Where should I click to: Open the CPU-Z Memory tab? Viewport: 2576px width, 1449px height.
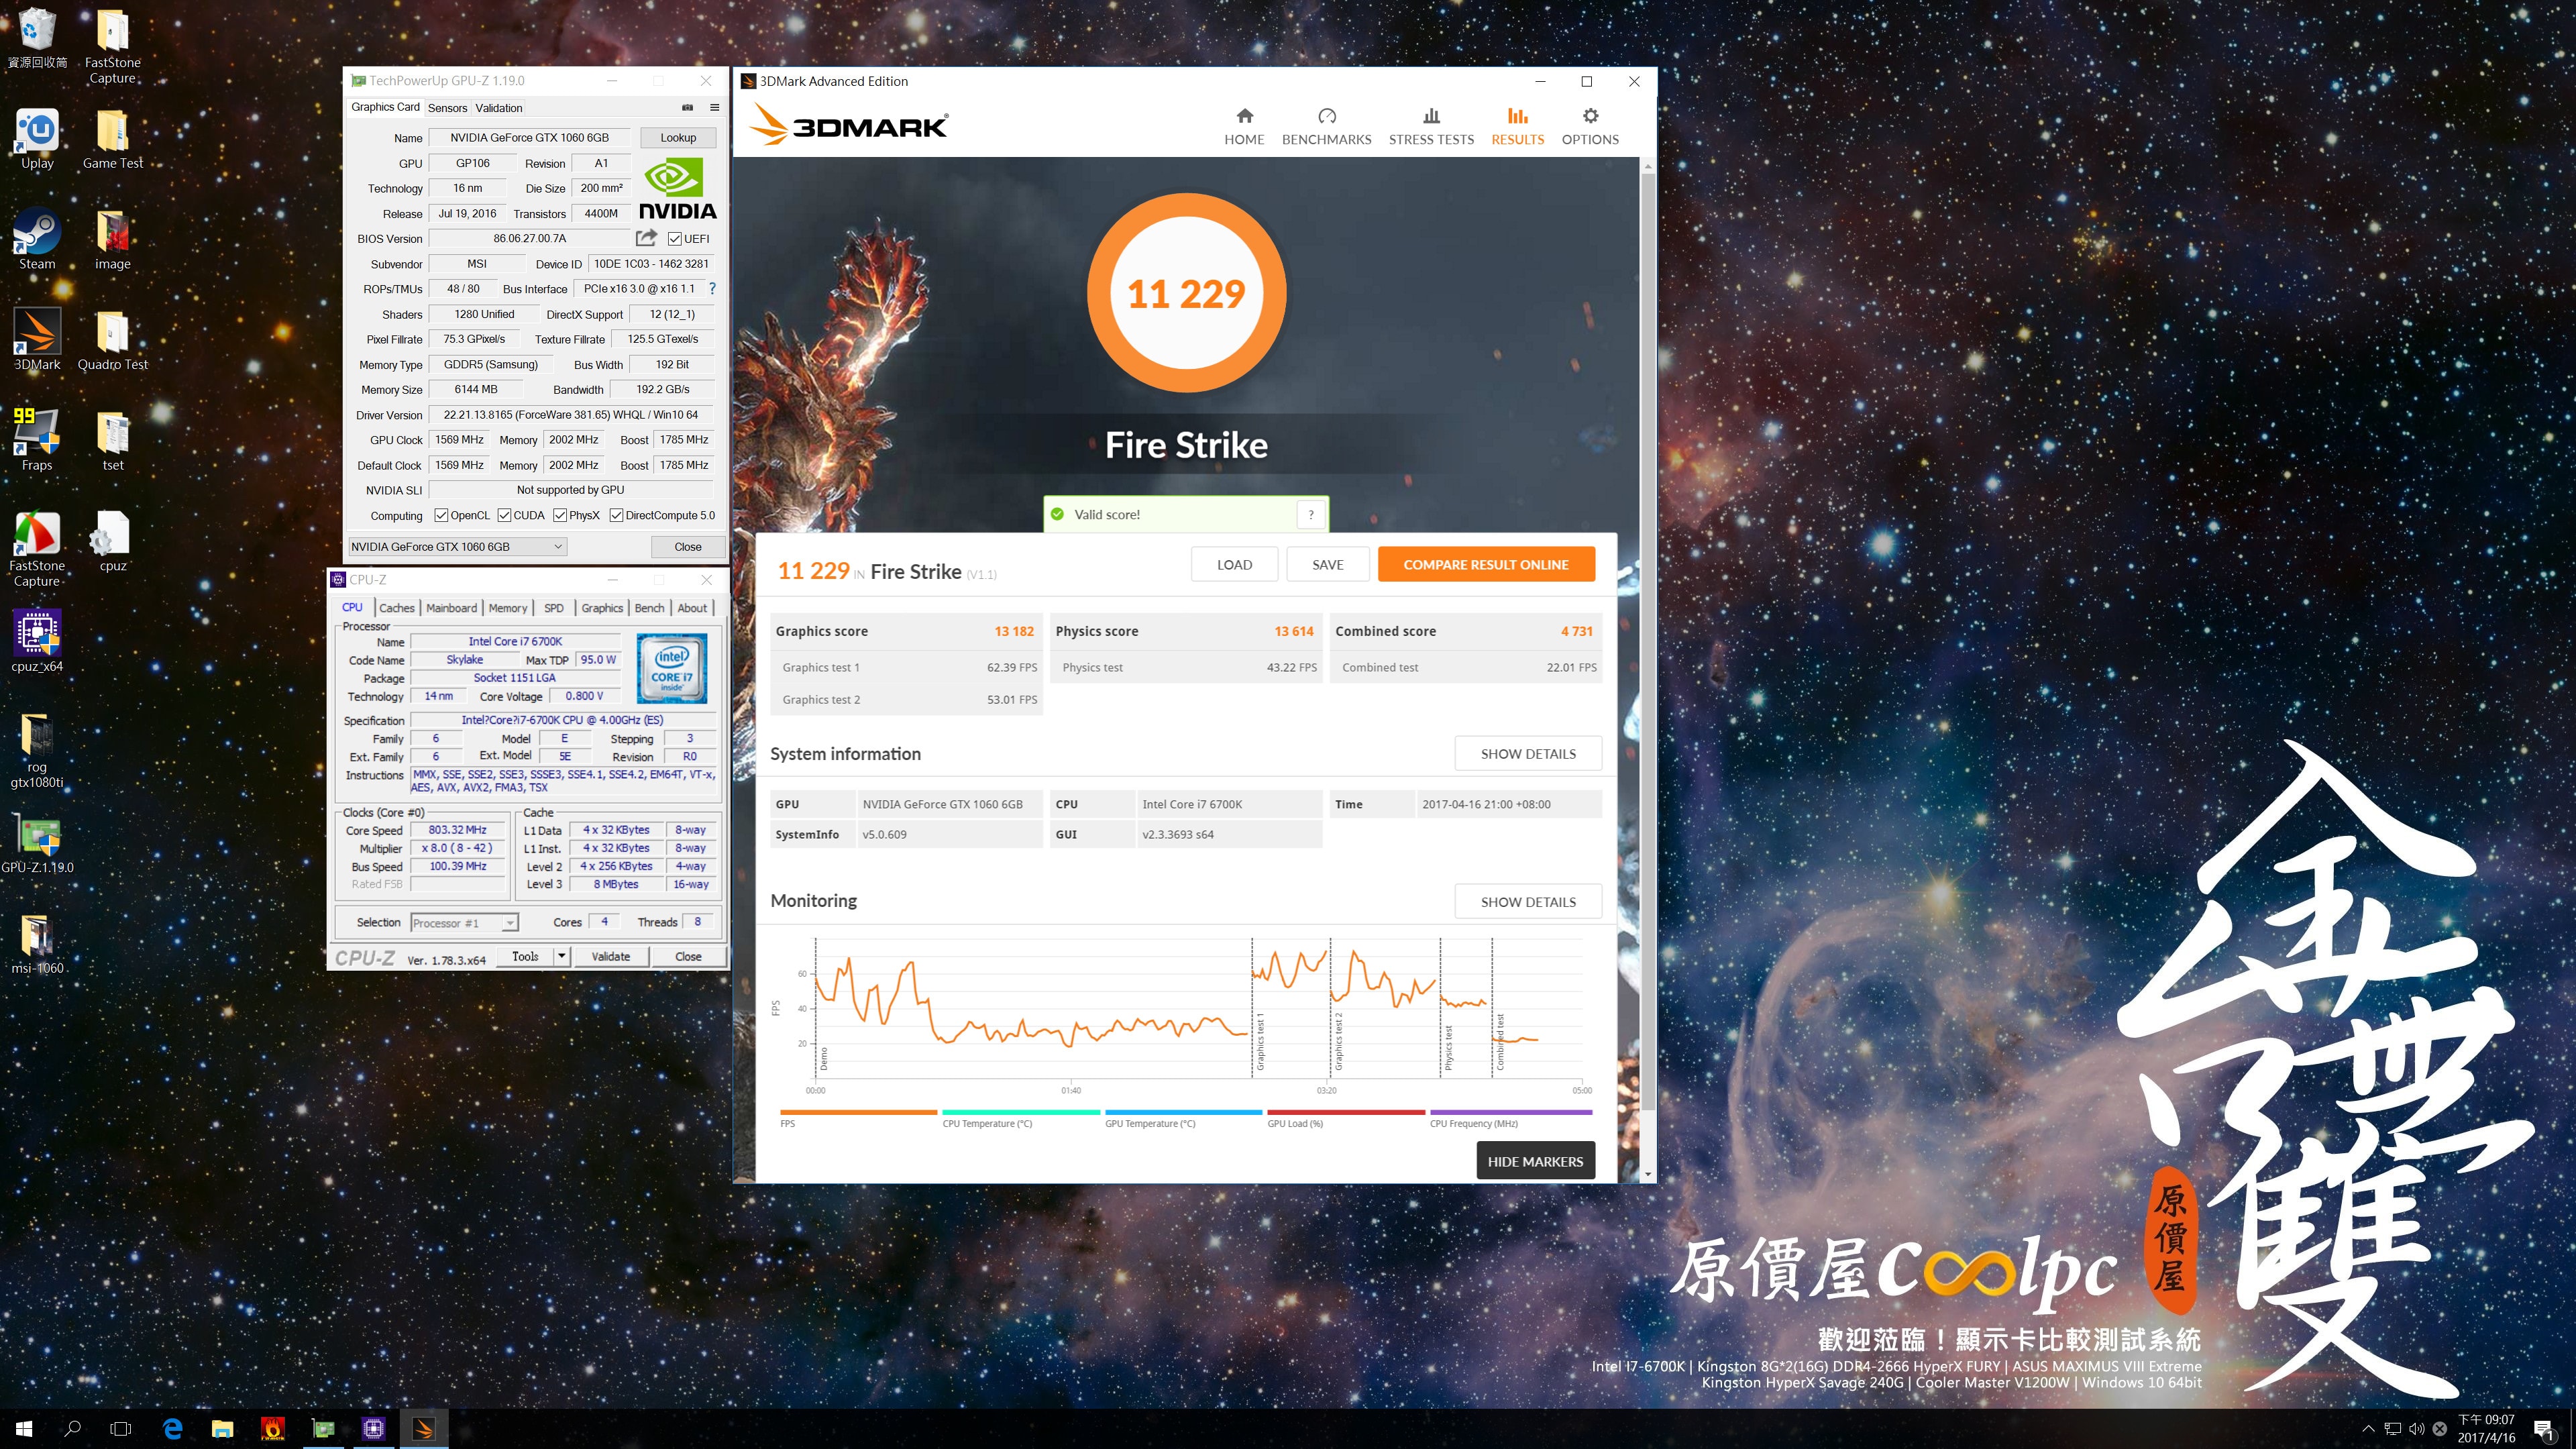[507, 608]
